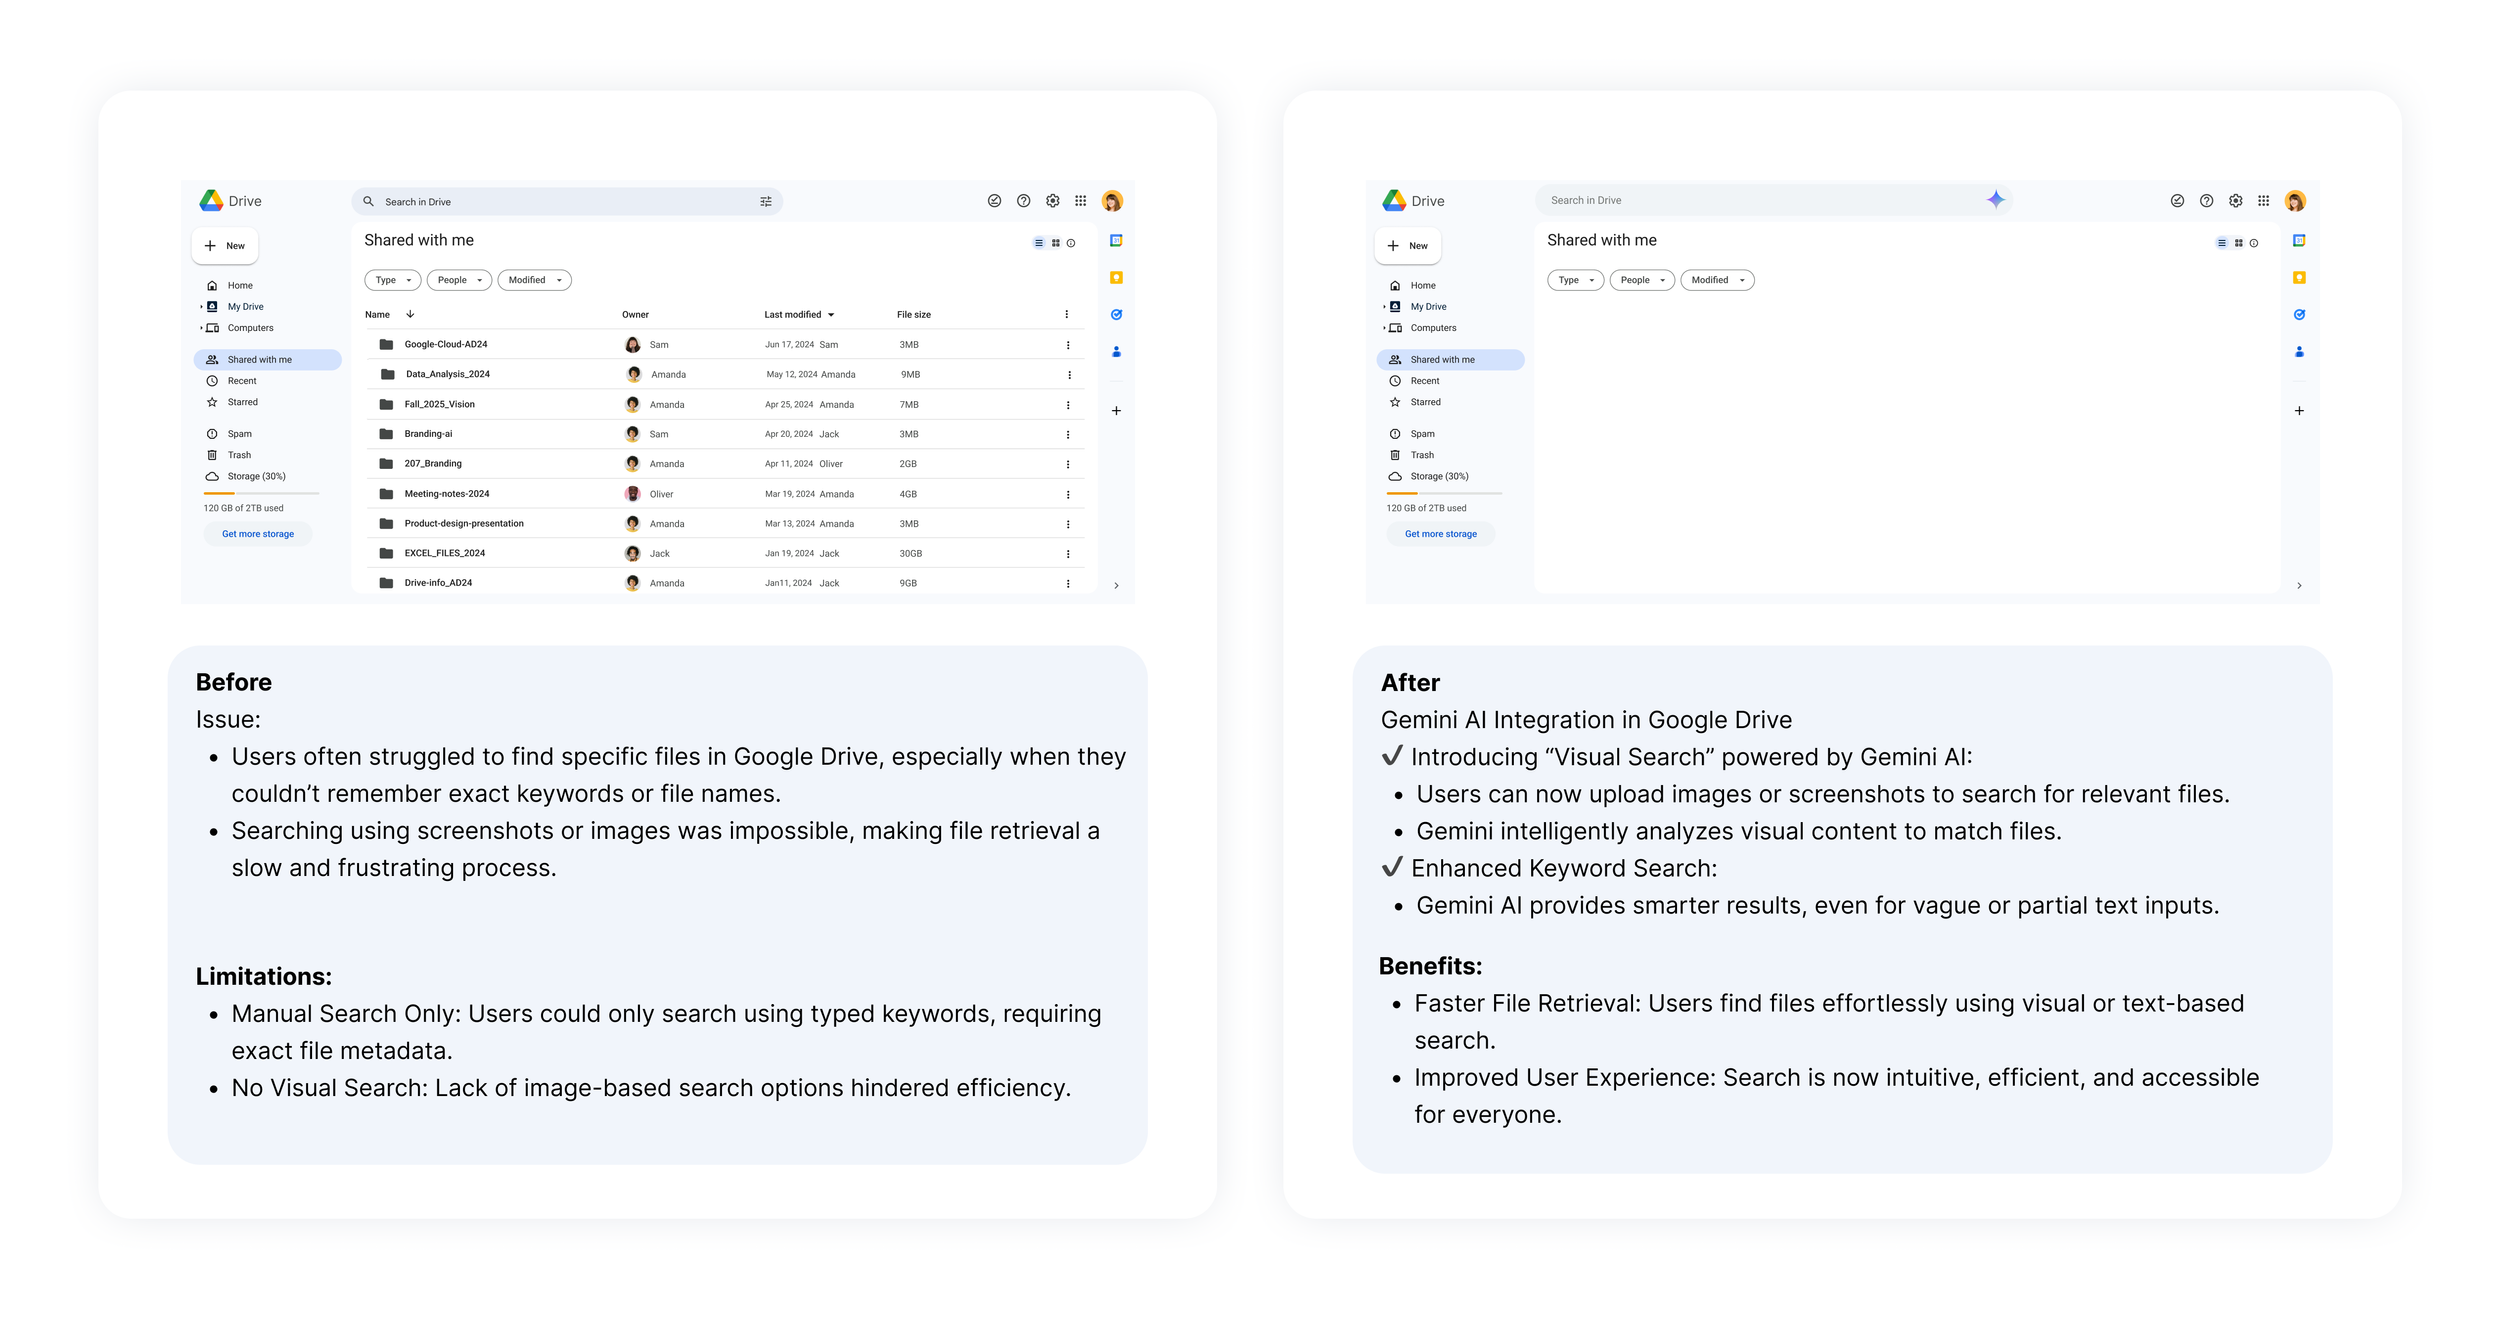The image size is (2500, 1337).
Task: Click the Gemini sparkle icon in right search bar
Action: (x=1995, y=199)
